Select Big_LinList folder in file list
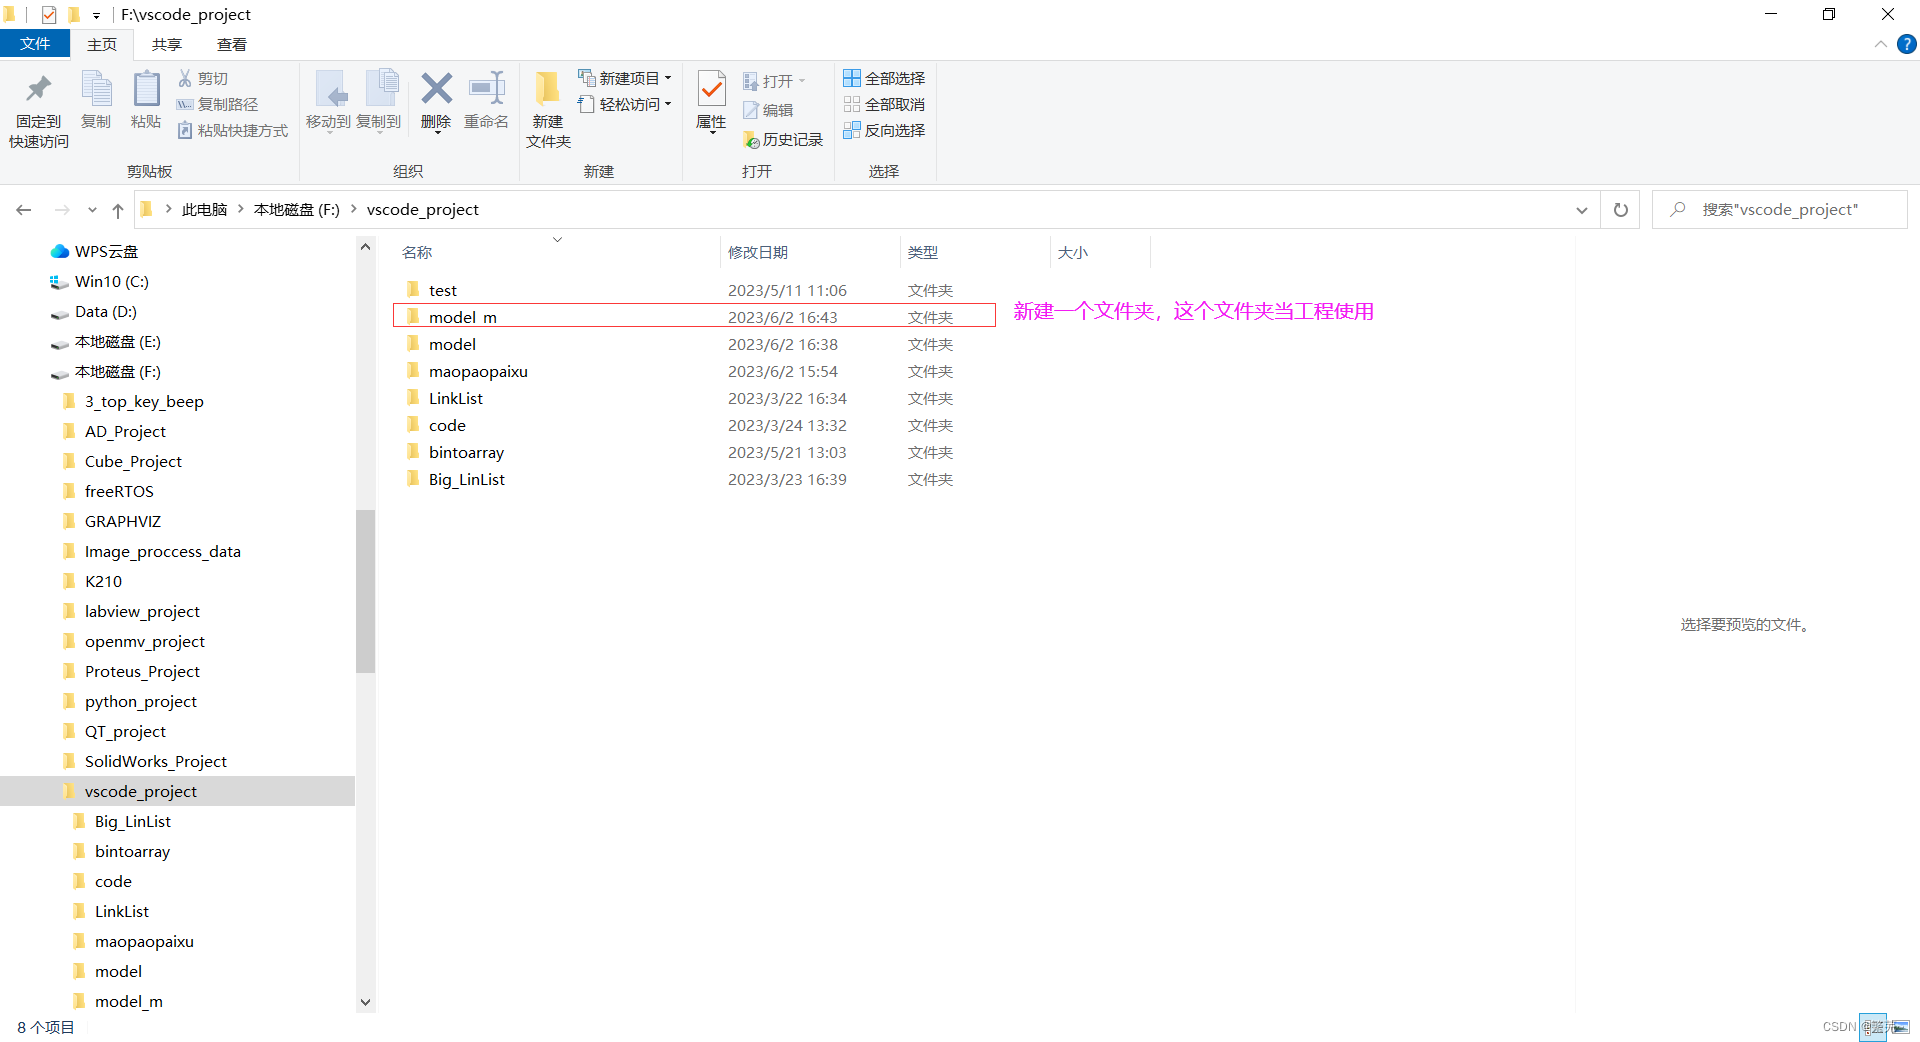Screen dimensions: 1920x1042 click(694, 479)
